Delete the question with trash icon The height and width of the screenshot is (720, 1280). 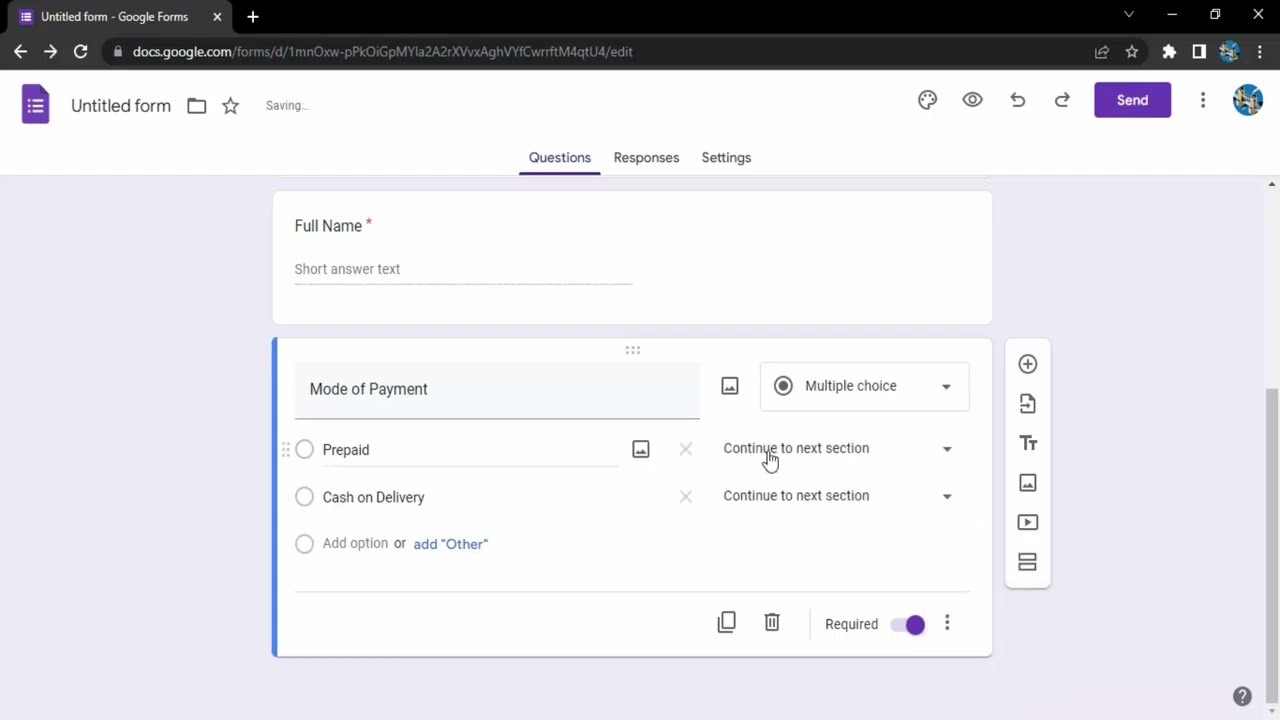[x=772, y=623]
